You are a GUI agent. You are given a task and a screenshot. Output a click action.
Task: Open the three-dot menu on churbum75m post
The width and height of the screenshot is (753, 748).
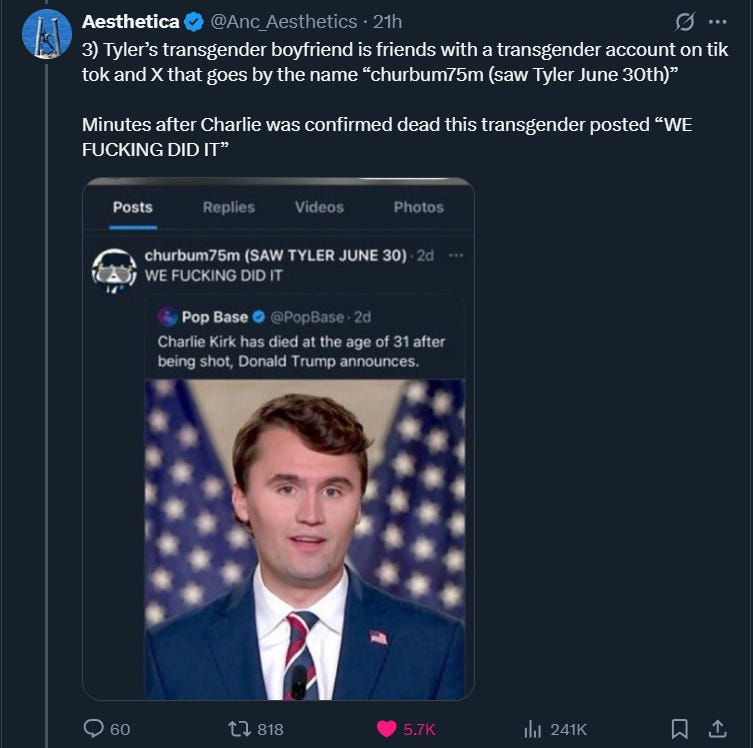pos(456,255)
